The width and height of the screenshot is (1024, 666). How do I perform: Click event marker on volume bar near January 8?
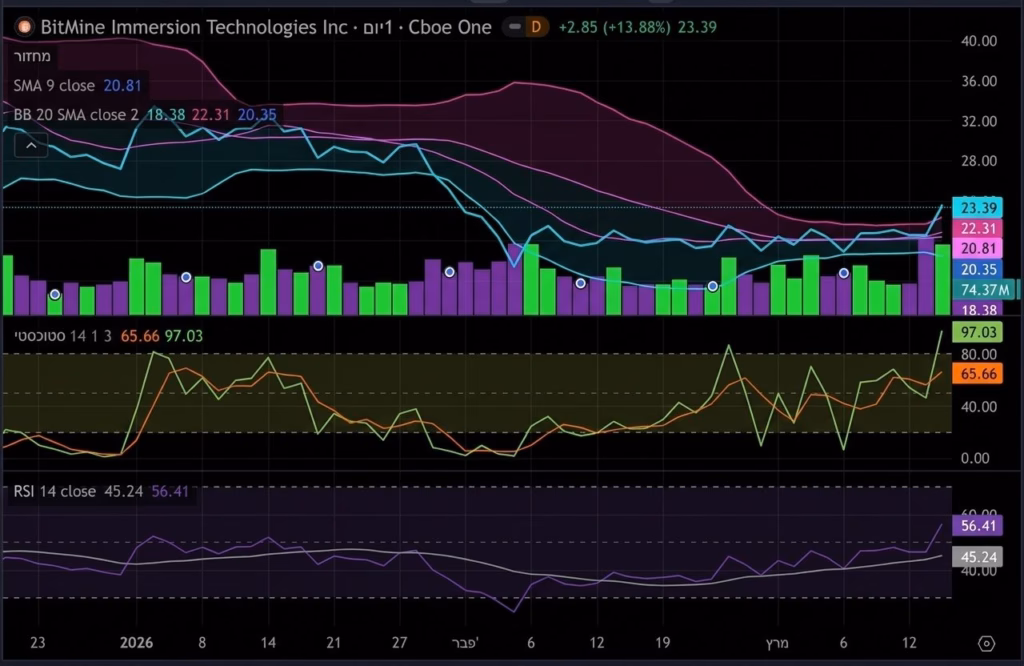(x=186, y=277)
